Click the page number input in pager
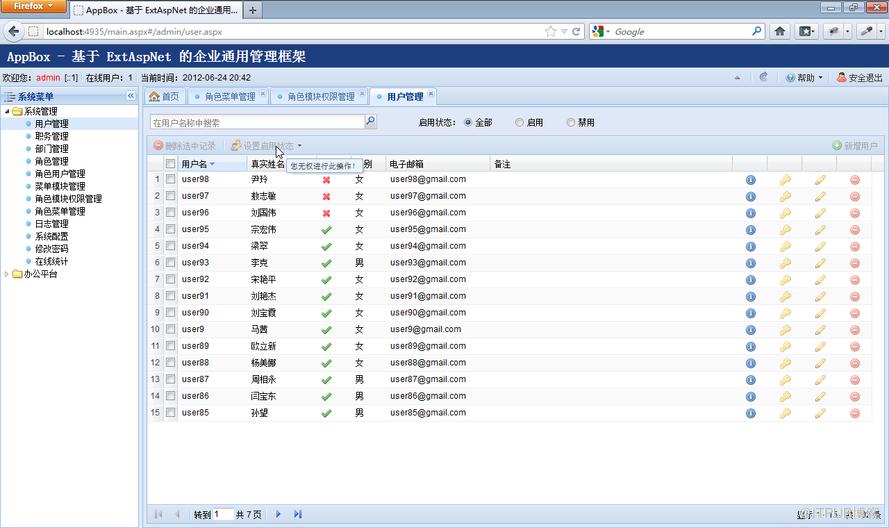Screen dimensions: 889x528 click(223, 514)
